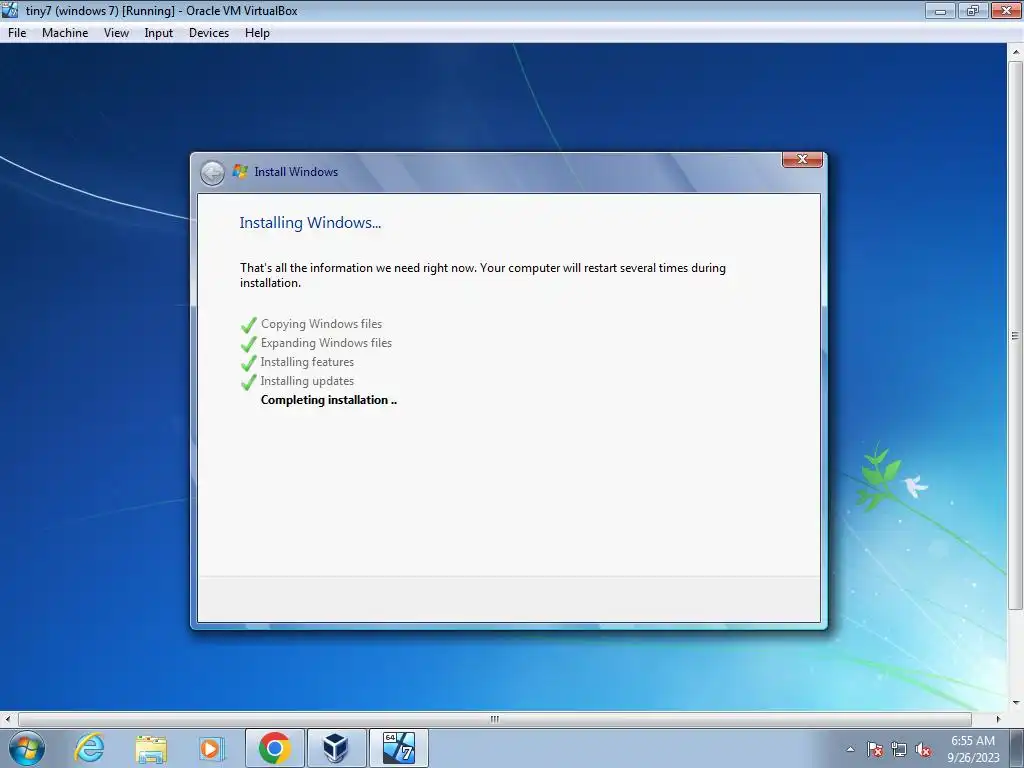This screenshot has width=1024, height=768.
Task: Click the vertical scrollbar down arrow
Action: tap(1016, 703)
